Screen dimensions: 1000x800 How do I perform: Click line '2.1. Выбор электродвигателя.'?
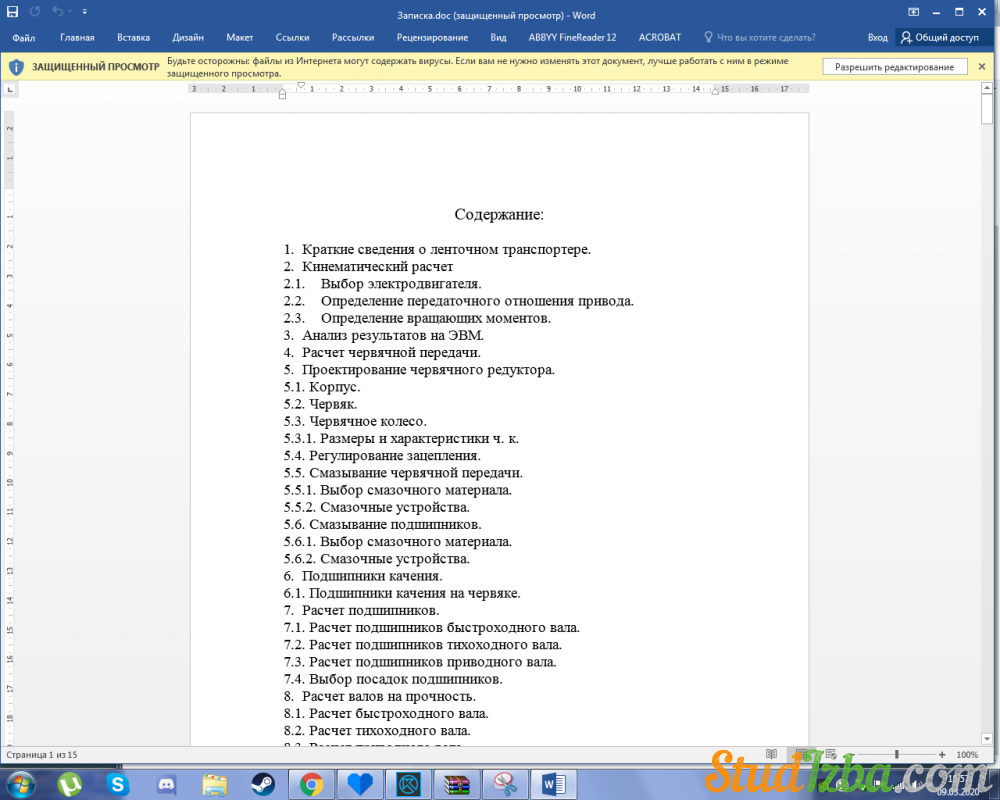383,284
